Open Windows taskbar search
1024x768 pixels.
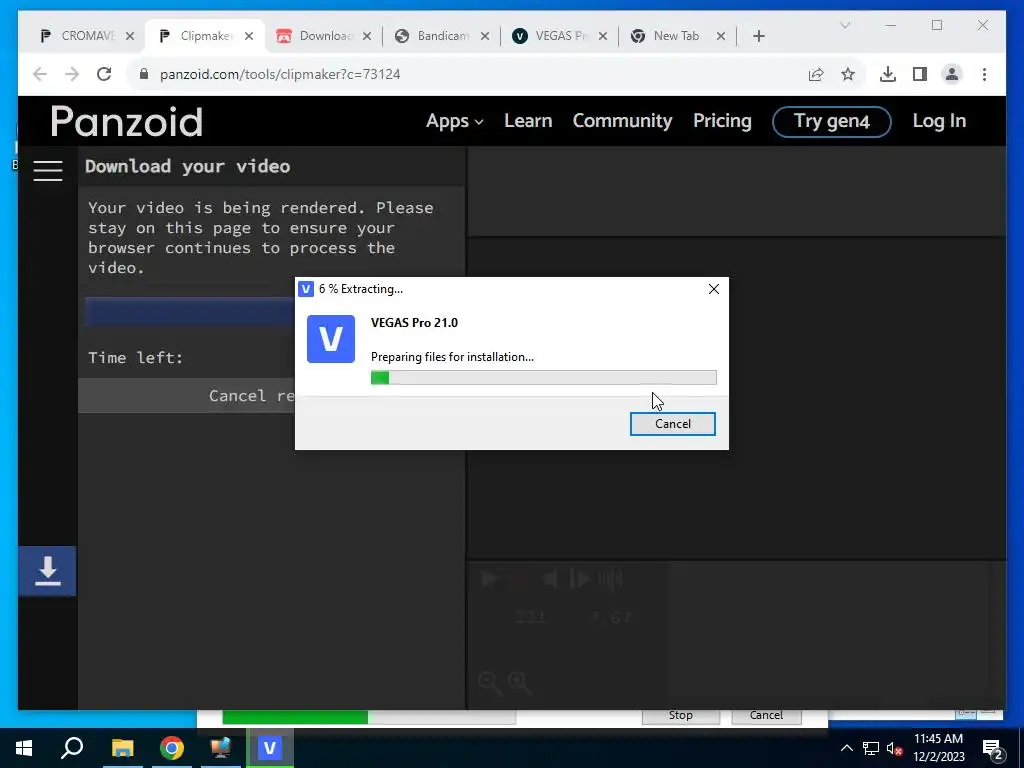point(72,748)
